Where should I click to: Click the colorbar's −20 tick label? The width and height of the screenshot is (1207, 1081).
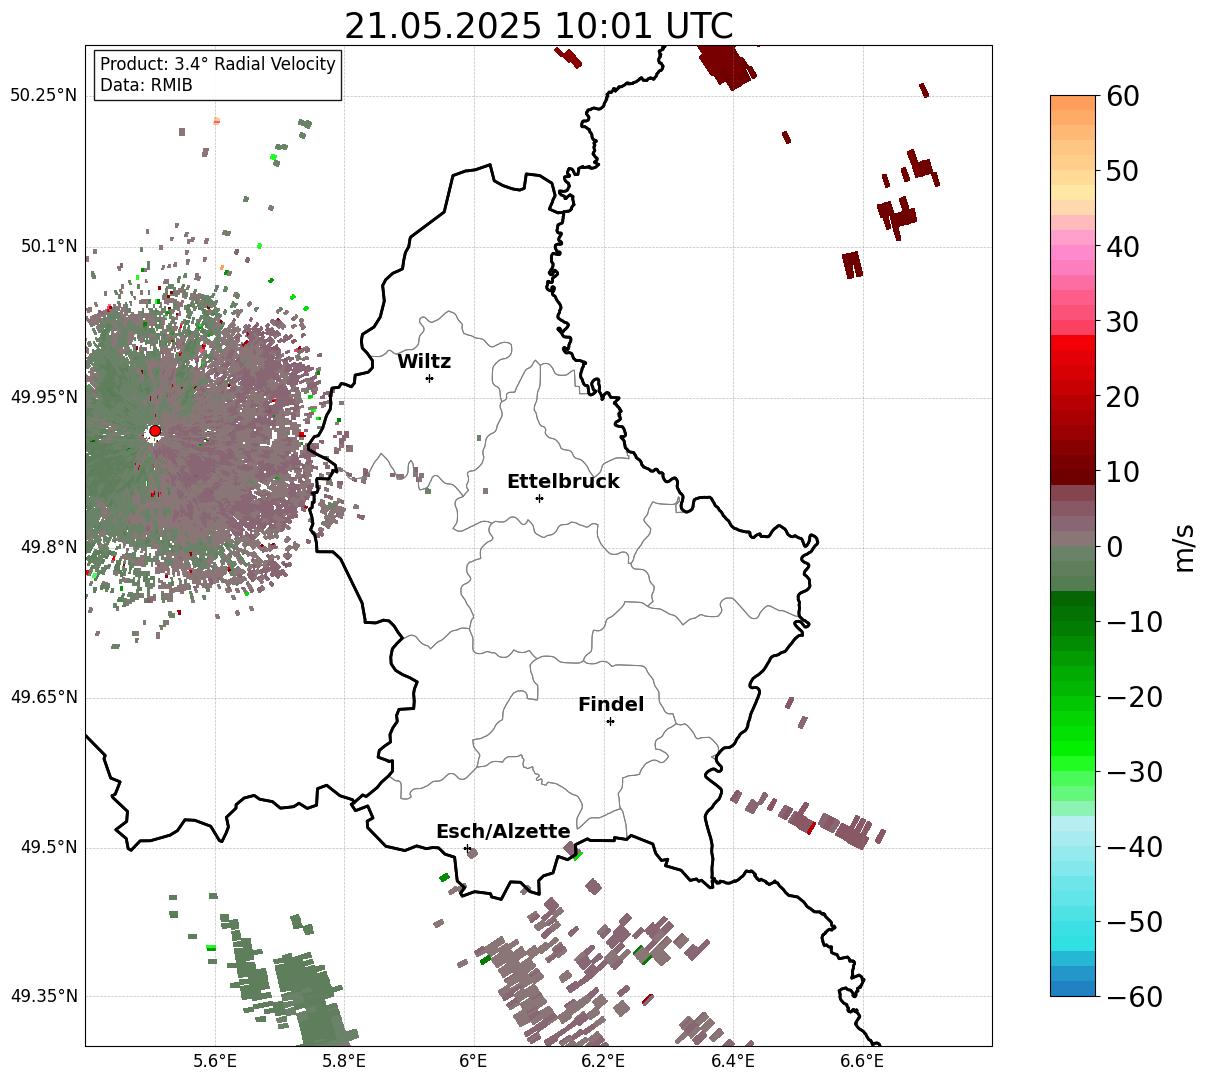click(1134, 697)
